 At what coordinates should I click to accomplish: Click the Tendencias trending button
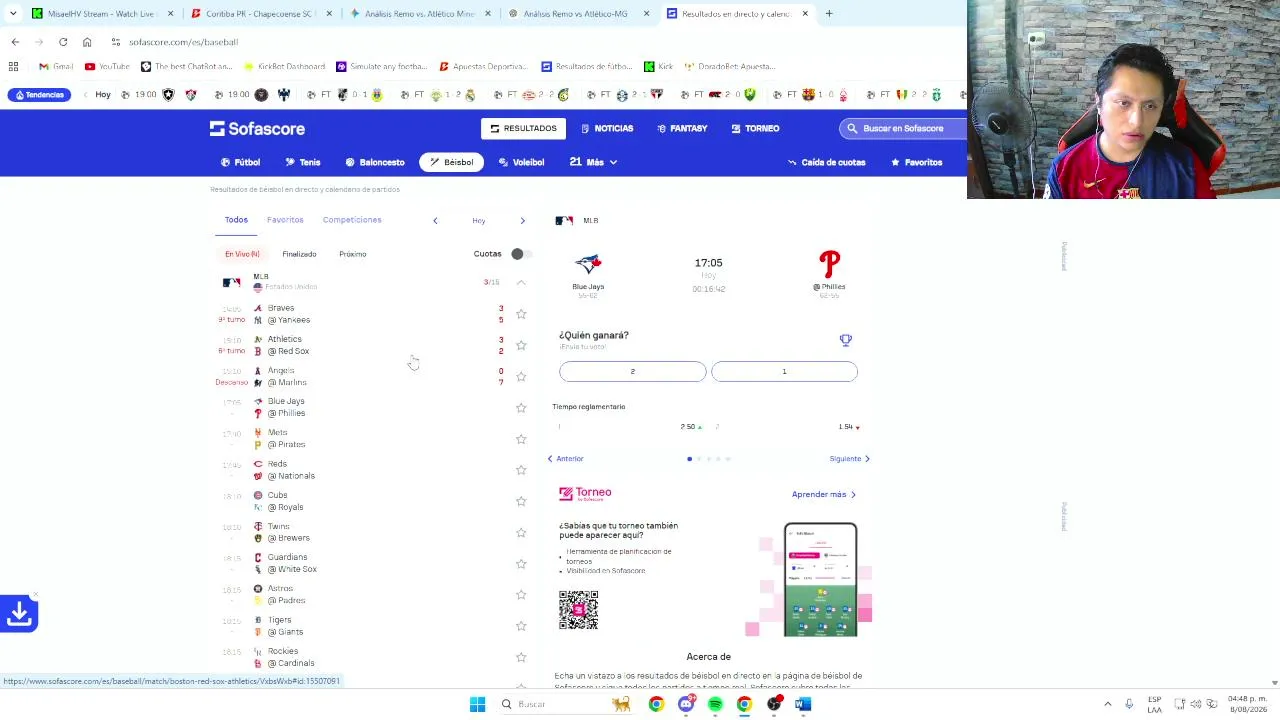point(38,95)
